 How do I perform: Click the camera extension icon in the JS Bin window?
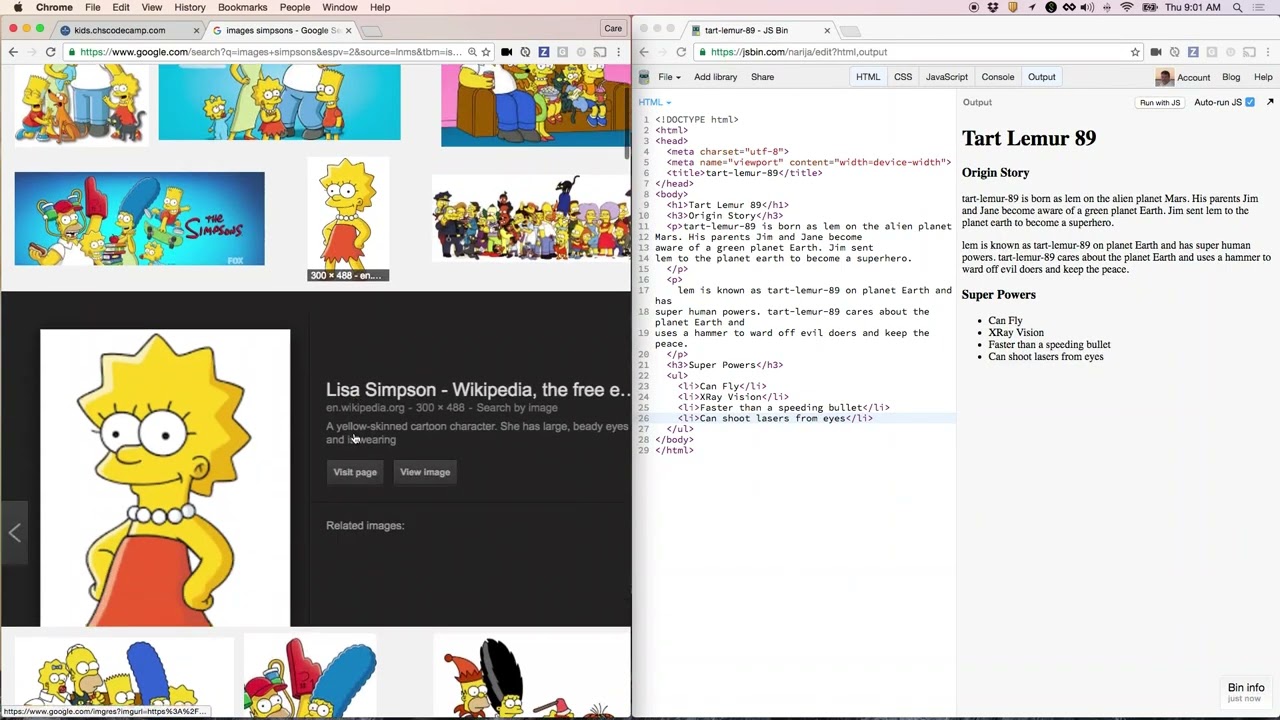point(1156,52)
